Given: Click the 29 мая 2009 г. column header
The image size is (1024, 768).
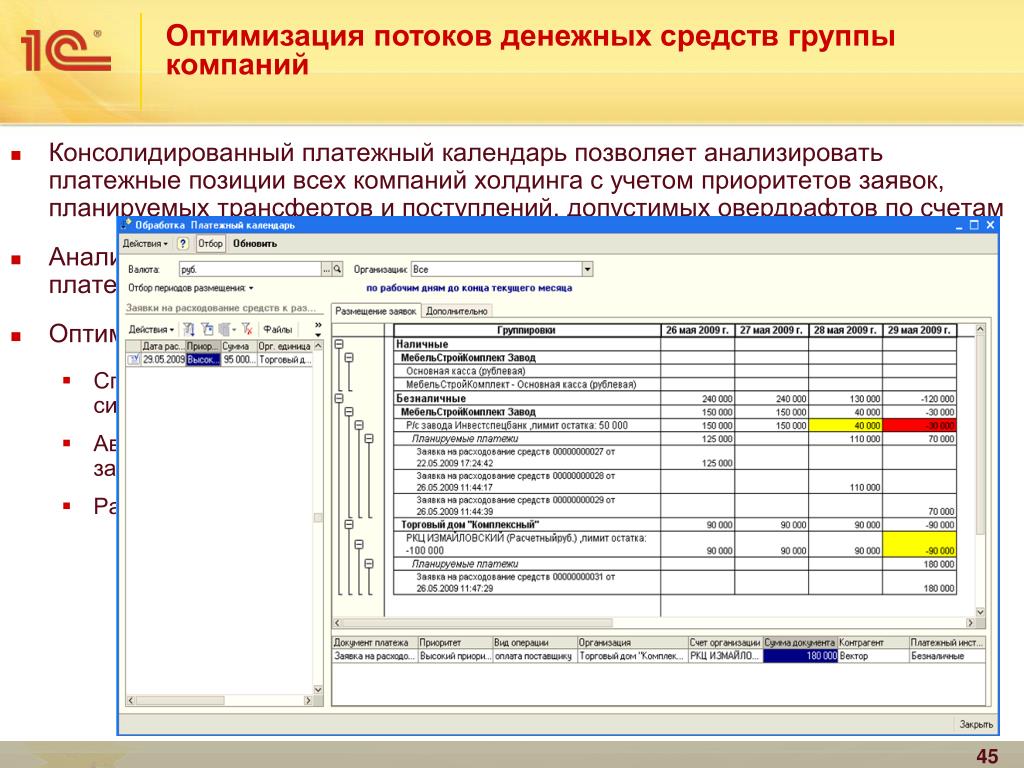Looking at the screenshot, I should click(x=920, y=330).
